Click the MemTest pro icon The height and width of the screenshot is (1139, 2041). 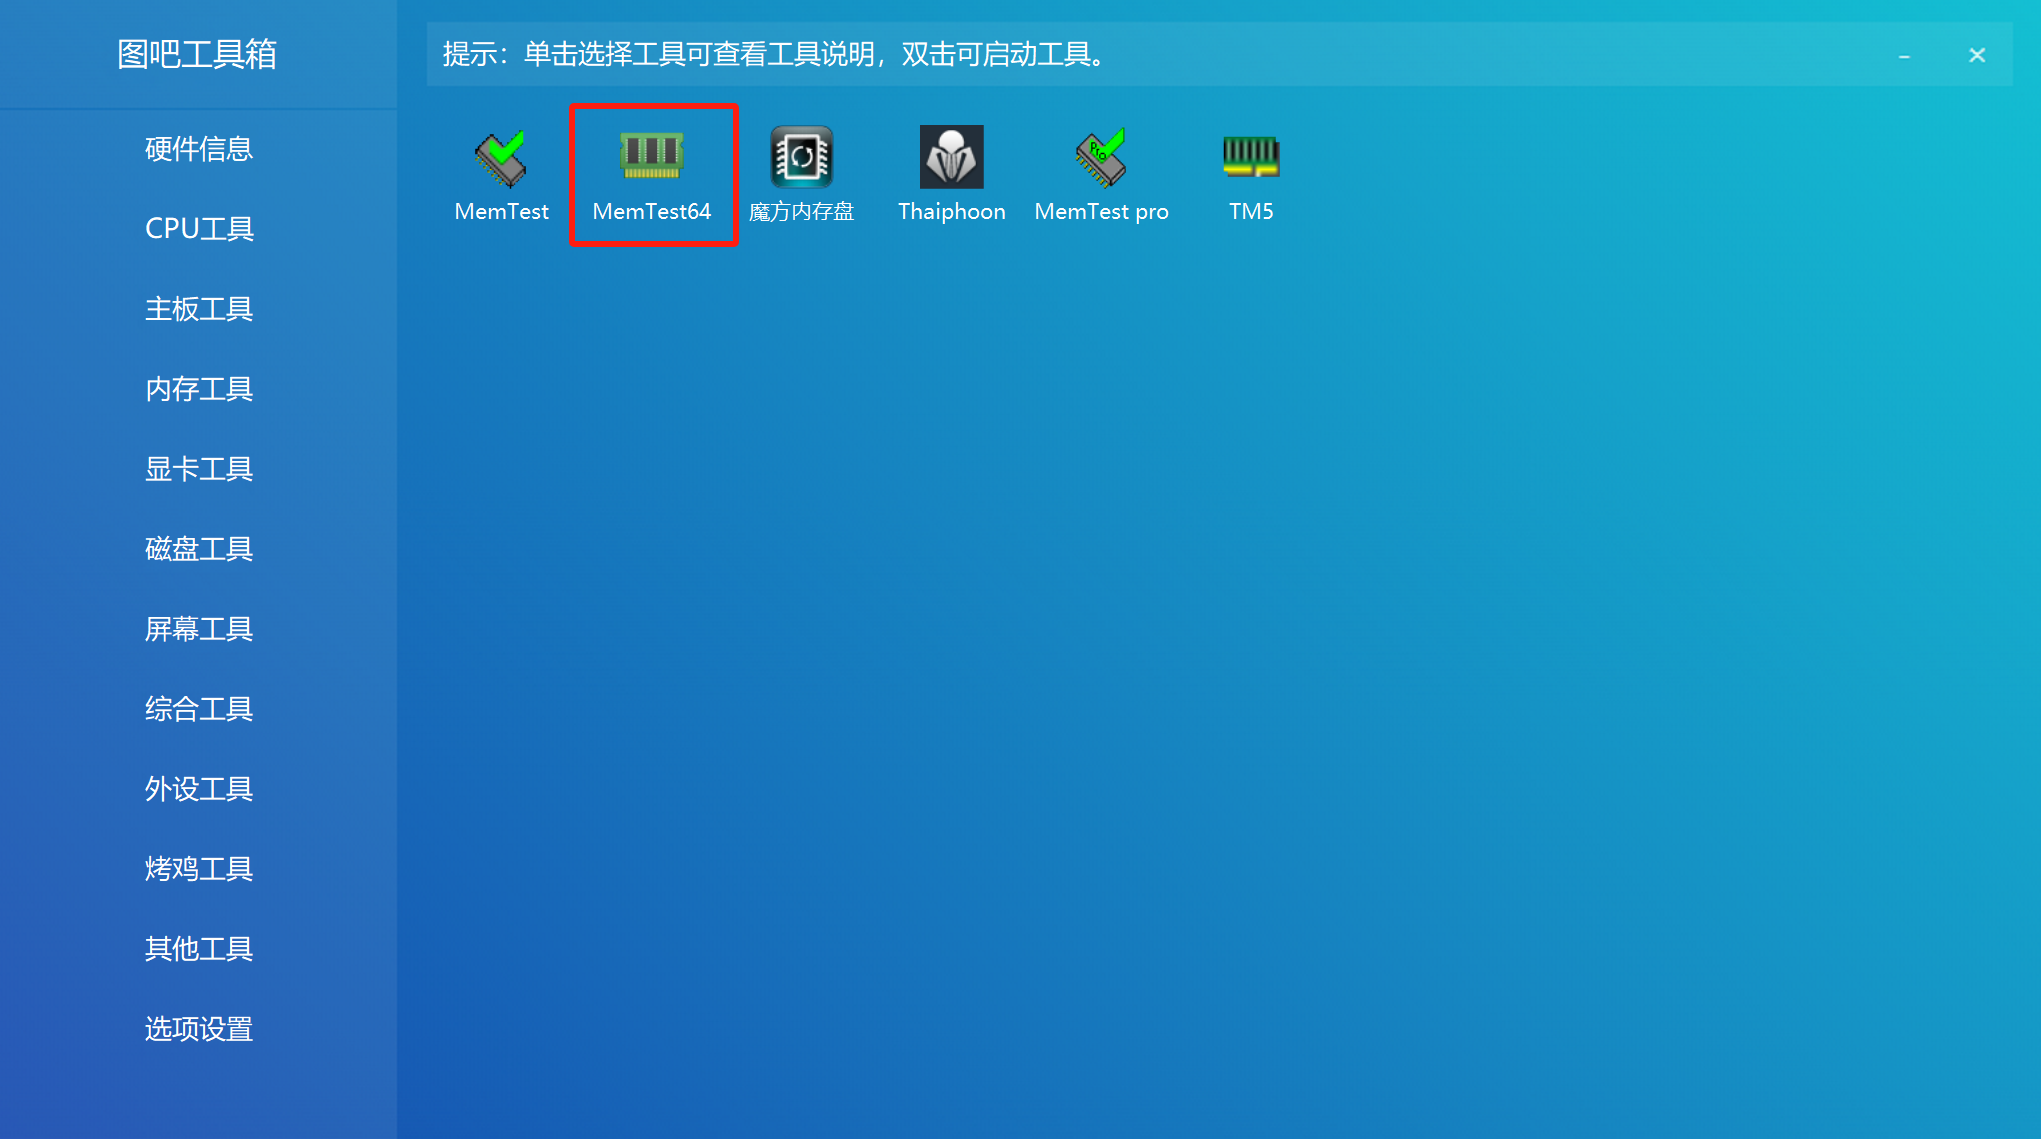[1101, 158]
